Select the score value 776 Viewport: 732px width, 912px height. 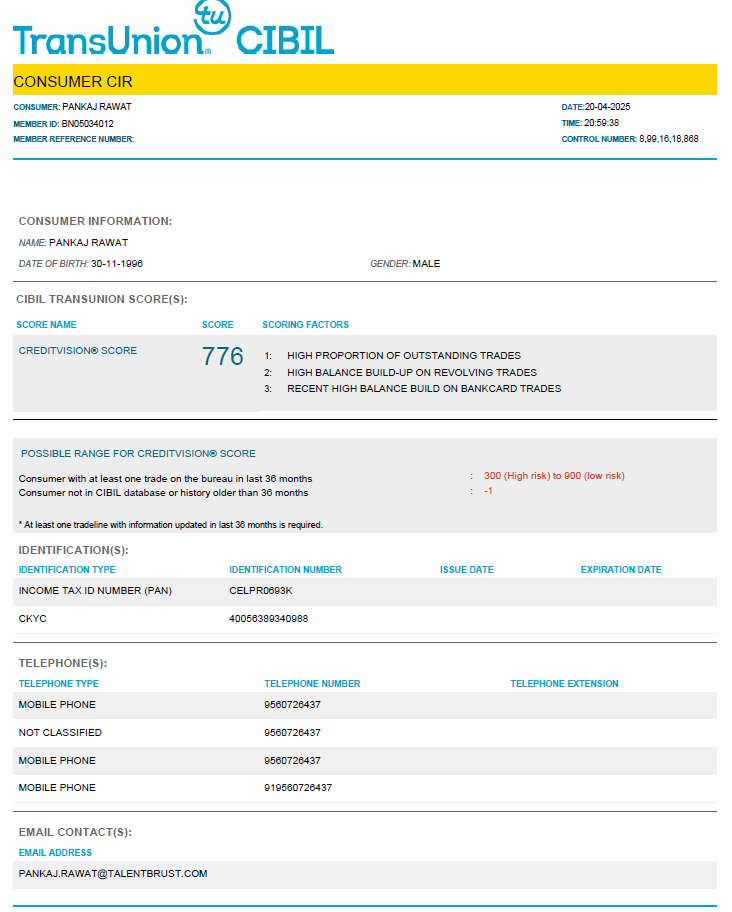tap(223, 356)
